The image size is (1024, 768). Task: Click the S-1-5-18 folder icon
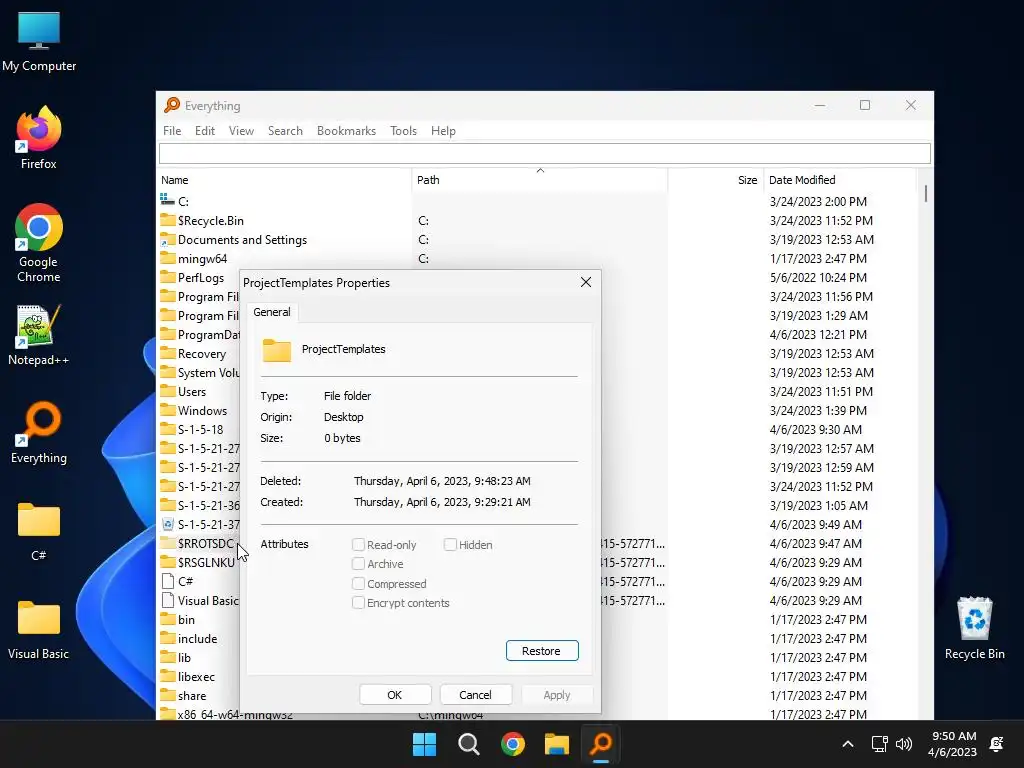coord(168,429)
